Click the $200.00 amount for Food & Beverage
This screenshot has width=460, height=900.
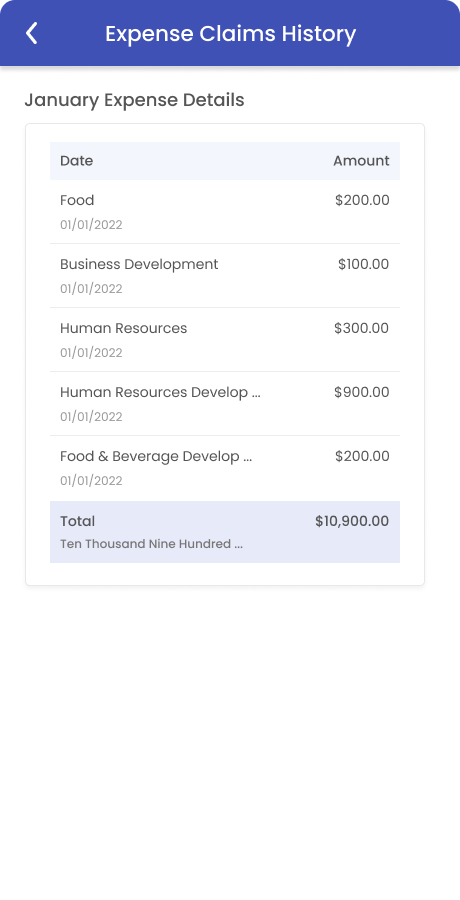pos(362,456)
